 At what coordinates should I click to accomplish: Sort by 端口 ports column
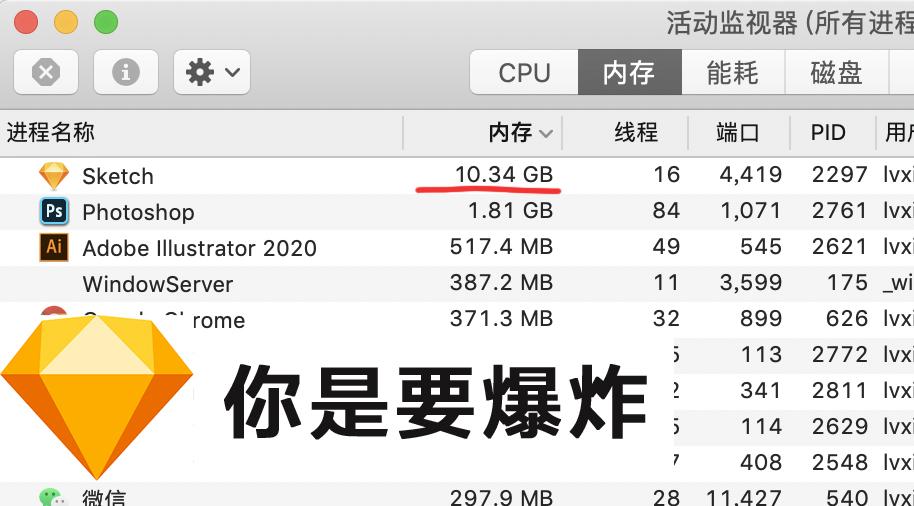pyautogui.click(x=738, y=132)
